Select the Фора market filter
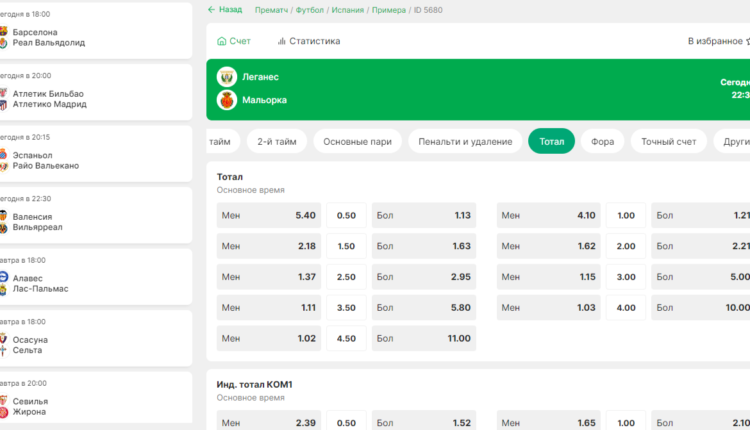Screen dimensions: 750x430 (x=602, y=142)
